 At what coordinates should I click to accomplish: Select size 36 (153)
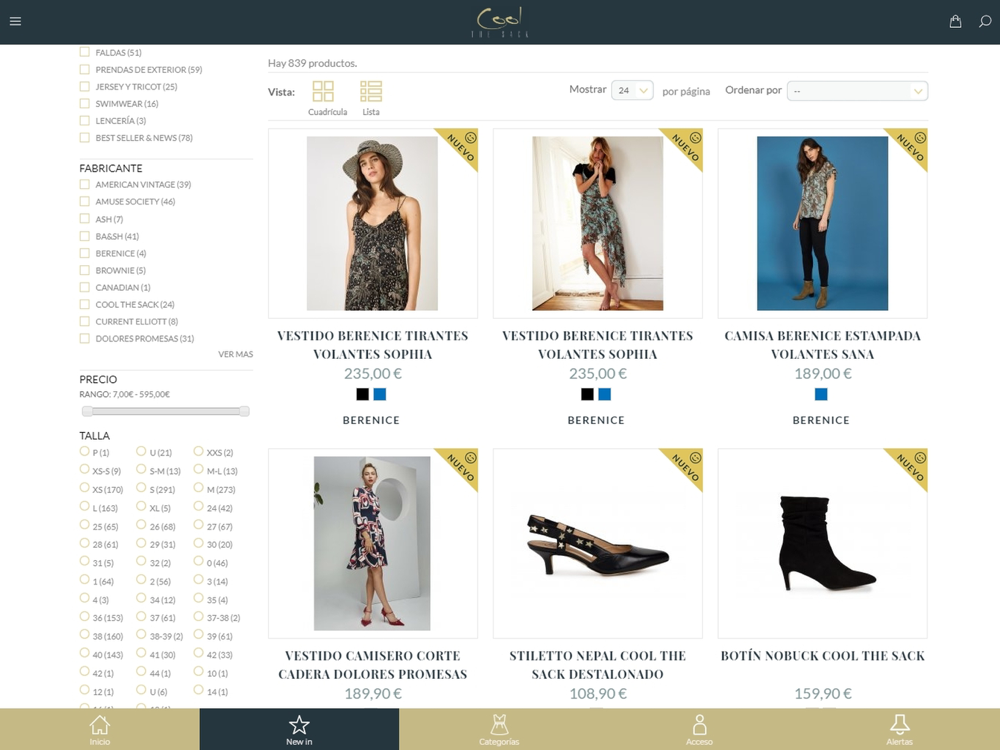84,616
